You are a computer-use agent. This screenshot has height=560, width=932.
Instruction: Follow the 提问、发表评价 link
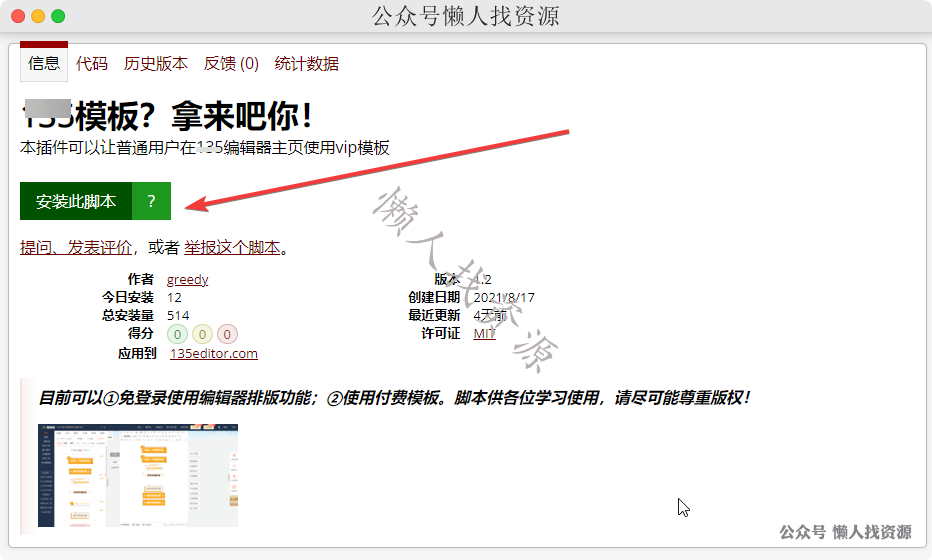pos(76,247)
